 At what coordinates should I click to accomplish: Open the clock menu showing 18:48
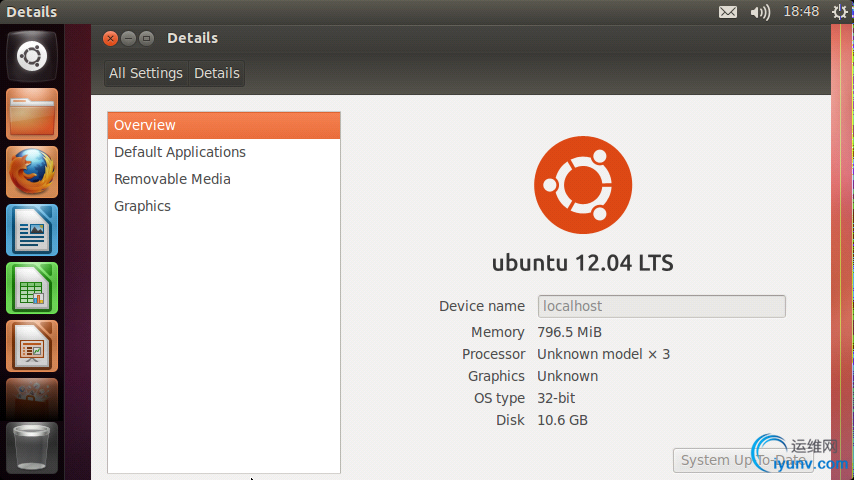pyautogui.click(x=801, y=12)
